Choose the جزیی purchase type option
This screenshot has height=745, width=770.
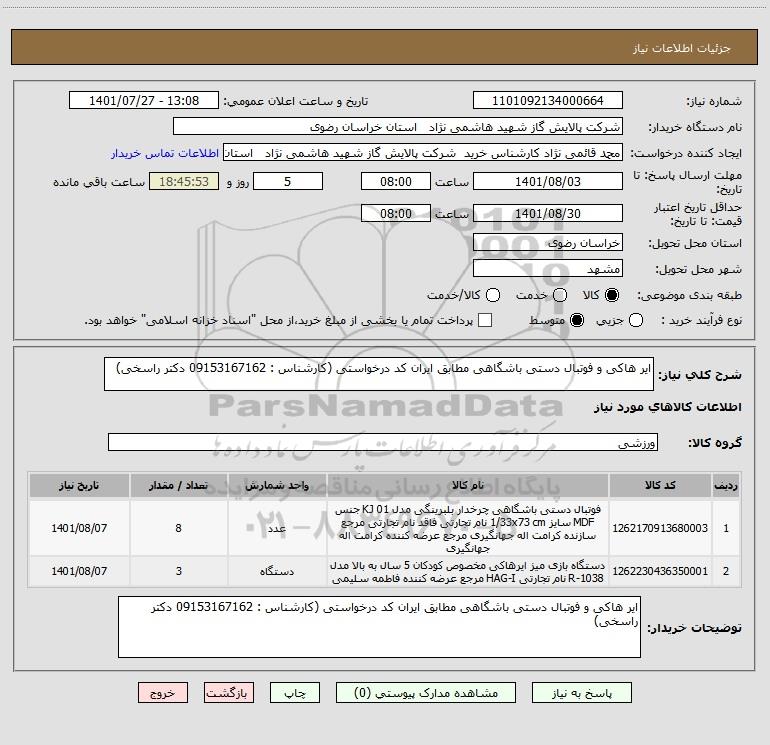pyautogui.click(x=635, y=320)
